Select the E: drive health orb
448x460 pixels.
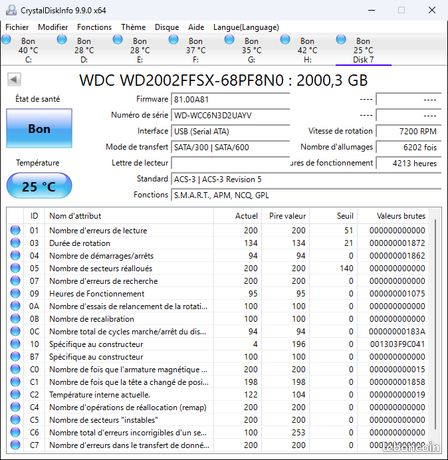(118, 40)
